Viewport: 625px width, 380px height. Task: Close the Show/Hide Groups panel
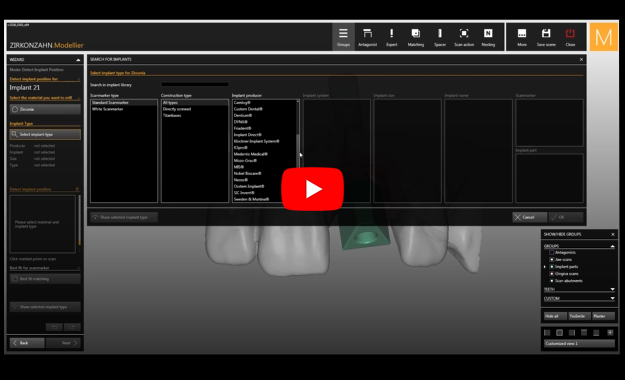pyautogui.click(x=613, y=234)
